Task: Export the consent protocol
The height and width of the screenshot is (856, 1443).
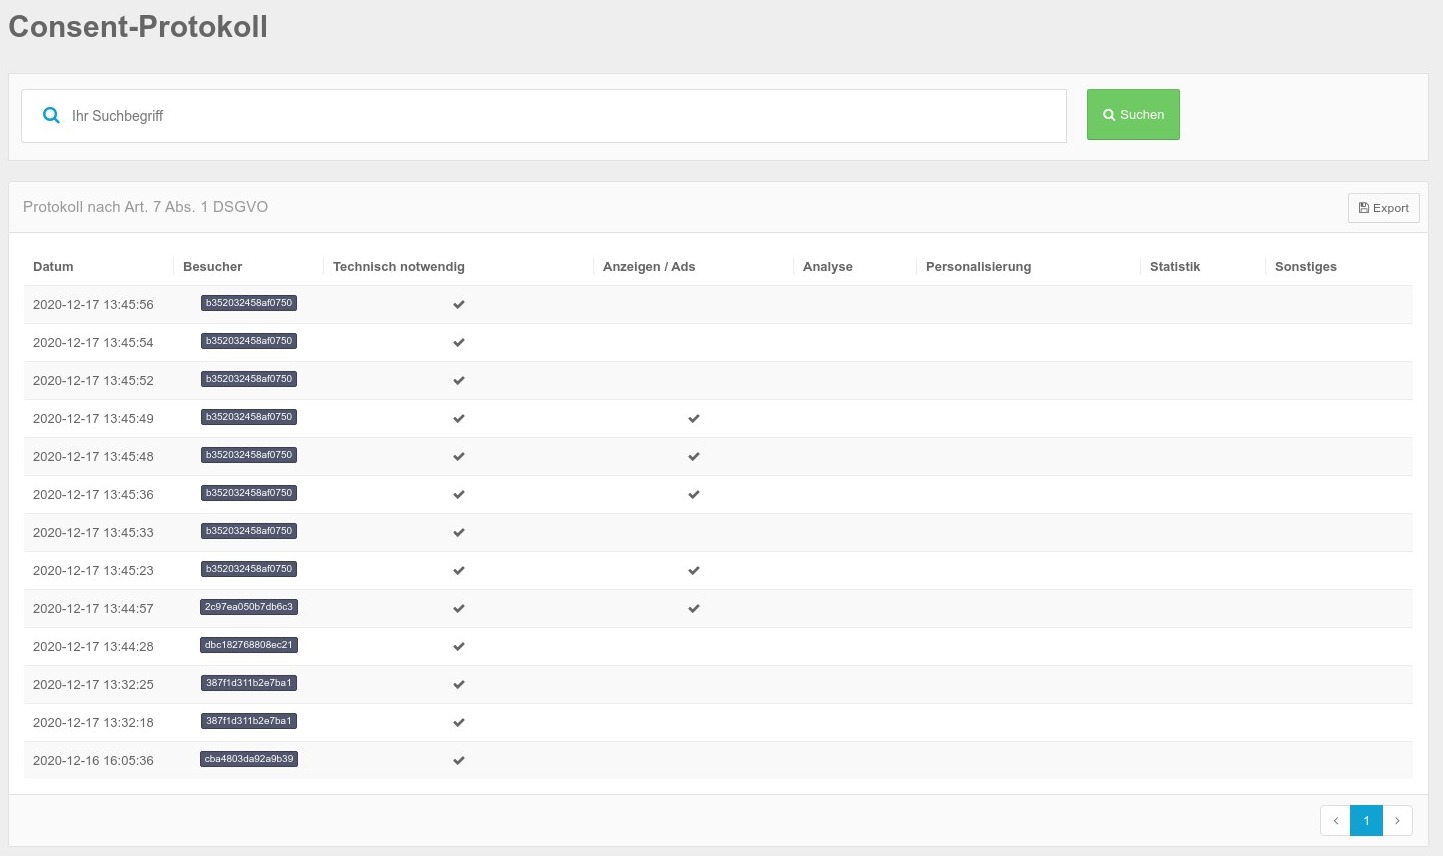Action: [1383, 208]
